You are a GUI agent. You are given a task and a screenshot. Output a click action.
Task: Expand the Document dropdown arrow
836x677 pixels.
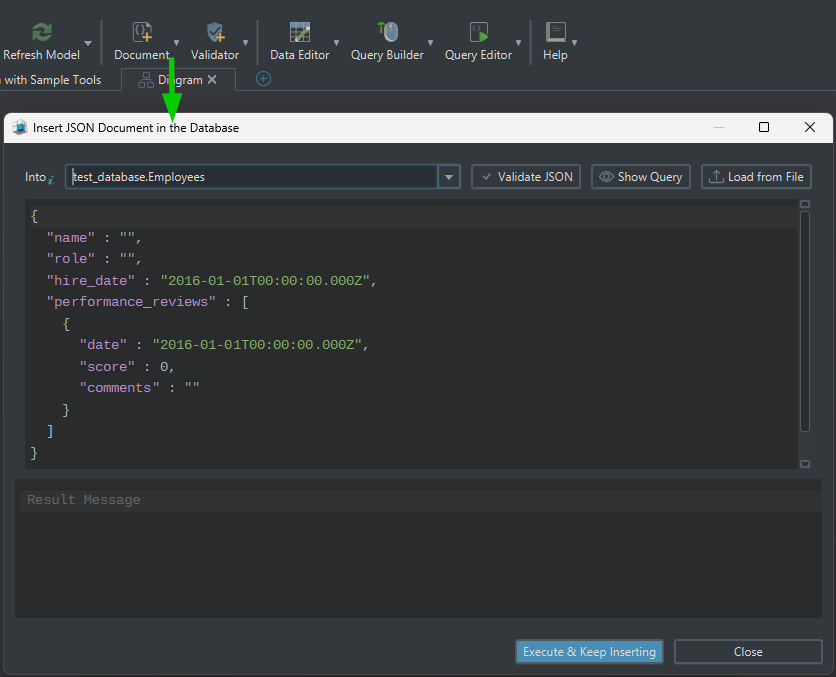coord(176,43)
